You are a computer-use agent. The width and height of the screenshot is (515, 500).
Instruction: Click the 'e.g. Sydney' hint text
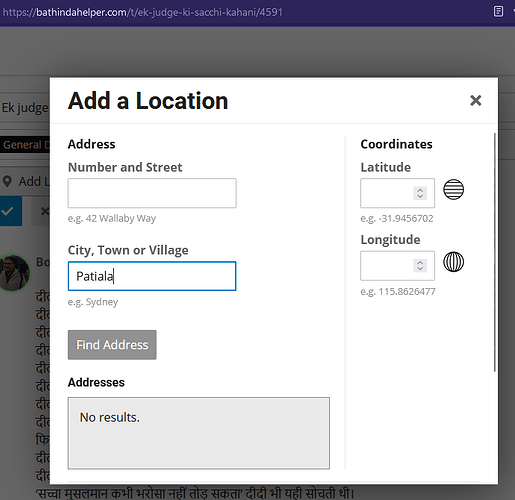93,302
